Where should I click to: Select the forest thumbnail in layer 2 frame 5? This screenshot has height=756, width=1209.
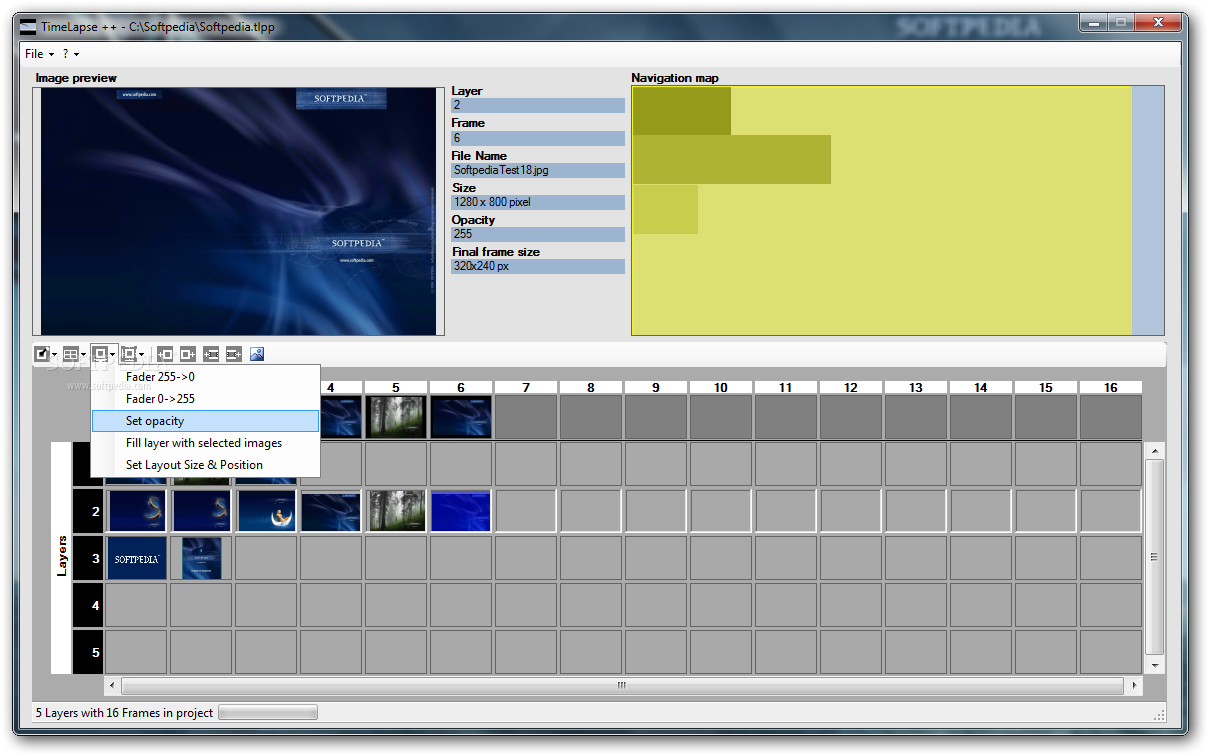[x=397, y=510]
